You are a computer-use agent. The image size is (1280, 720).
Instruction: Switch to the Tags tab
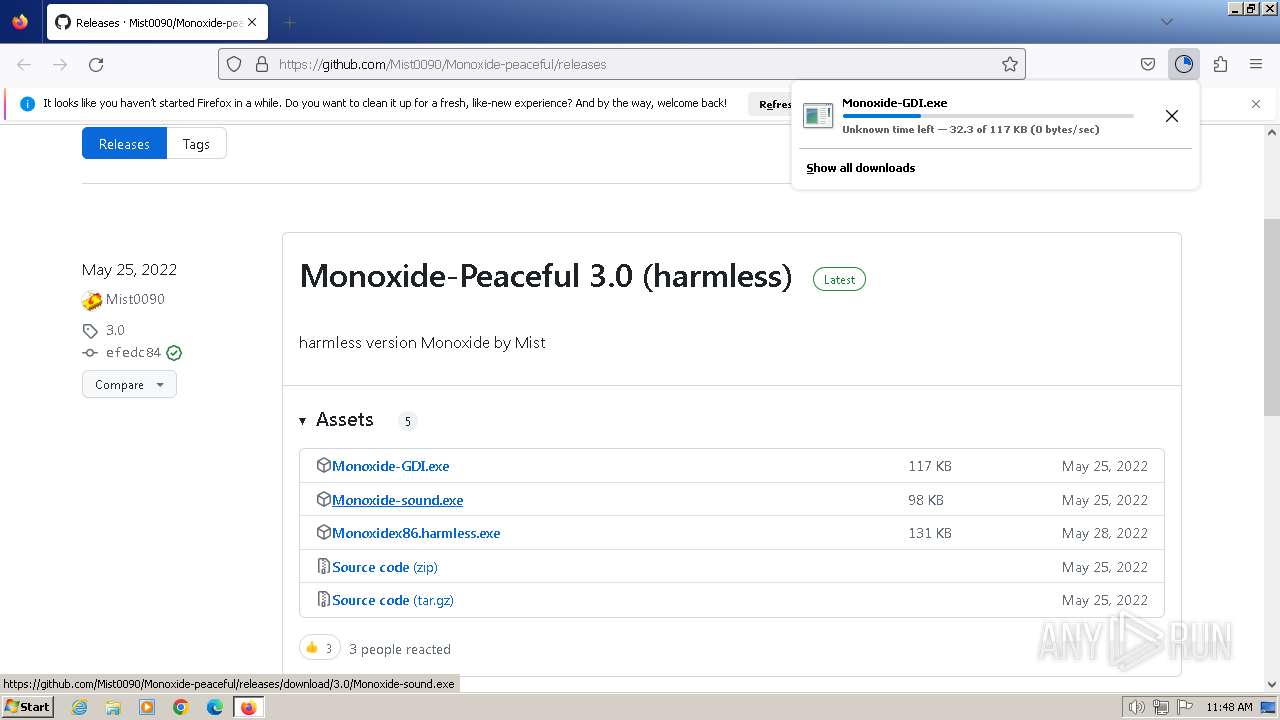click(x=196, y=144)
